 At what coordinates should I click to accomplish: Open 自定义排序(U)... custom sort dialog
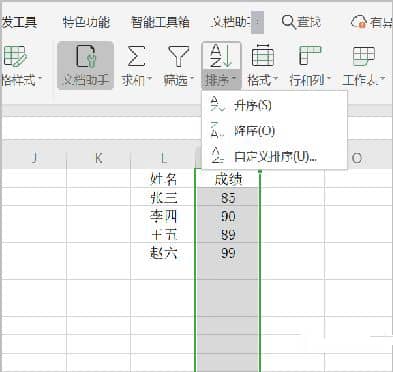click(x=274, y=156)
